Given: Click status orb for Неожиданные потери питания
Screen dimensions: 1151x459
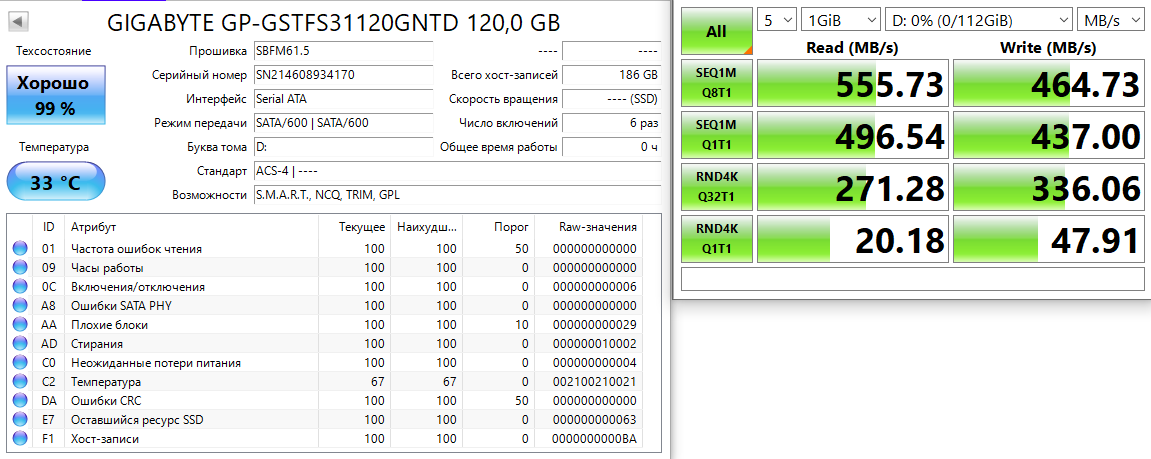Looking at the screenshot, I should point(20,363).
